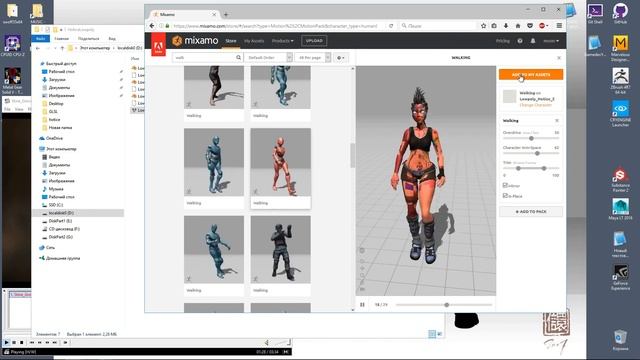640x360 pixels.
Task: Open the gear settings dropdown beside per-page
Action: coord(340,58)
